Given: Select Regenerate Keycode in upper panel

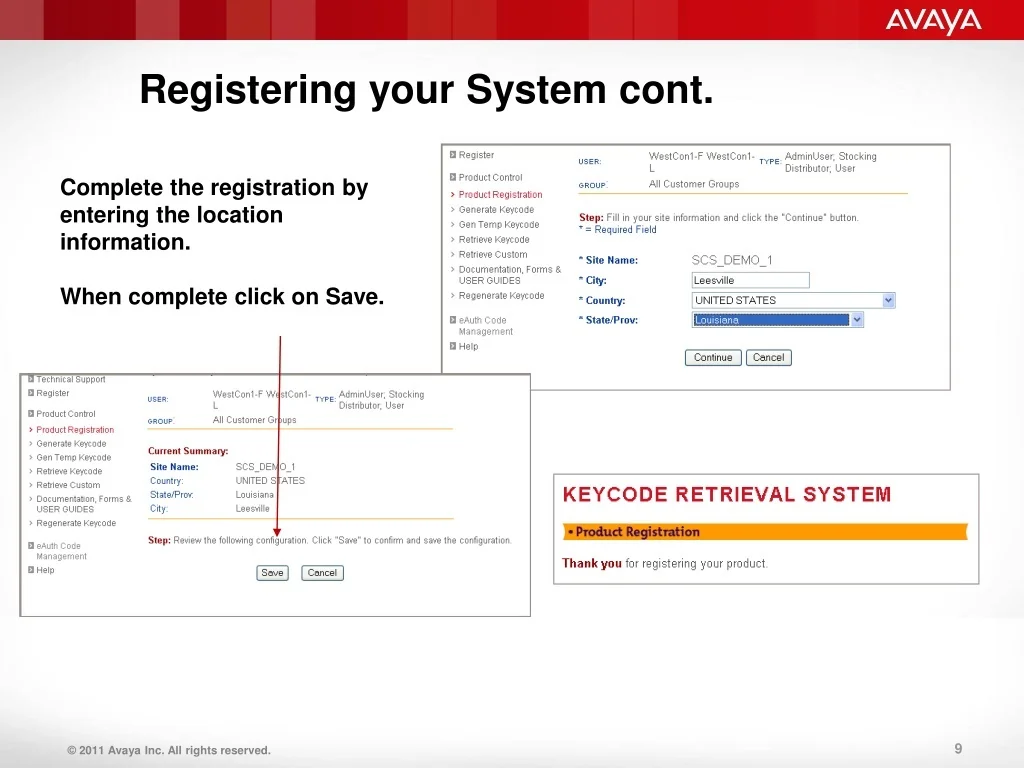Looking at the screenshot, I should click(x=502, y=296).
